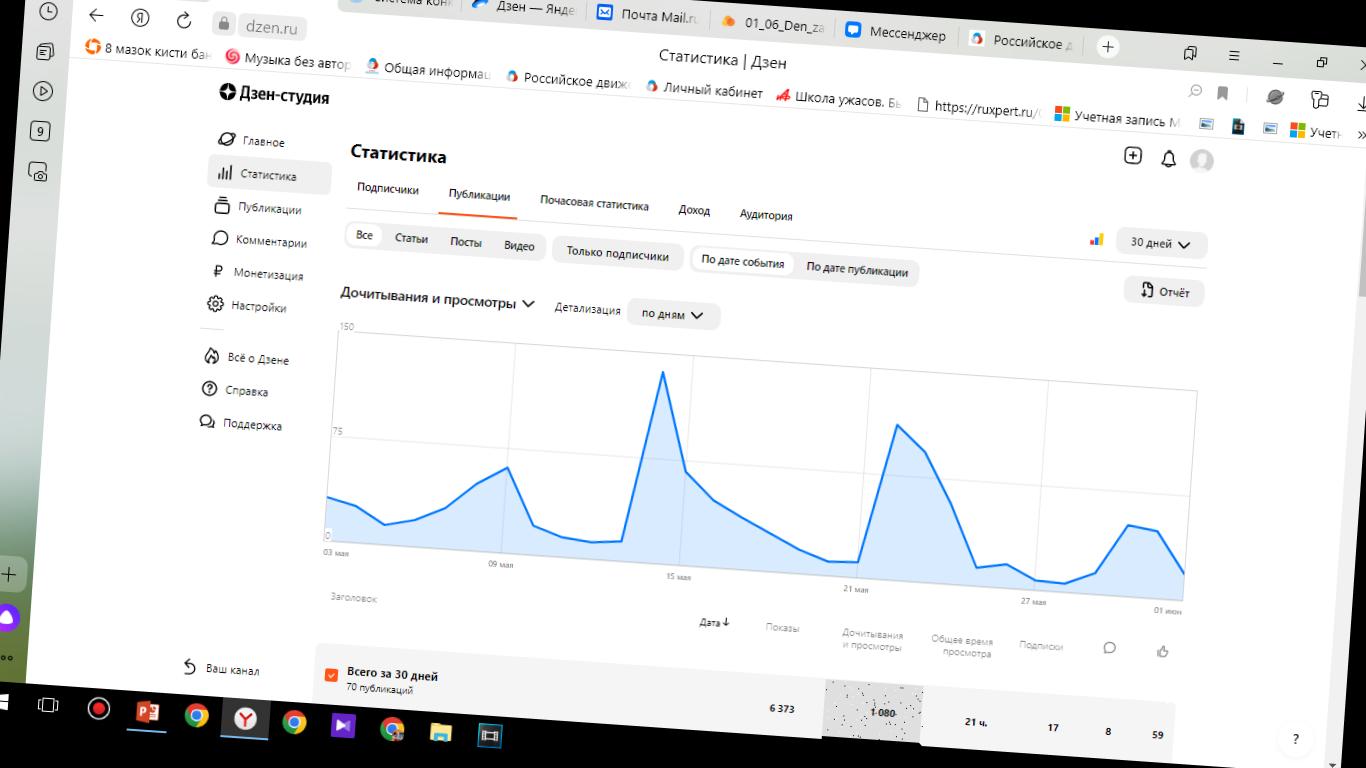The height and width of the screenshot is (768, 1366).
Task: Click the padlock site security icon
Action: (x=223, y=24)
